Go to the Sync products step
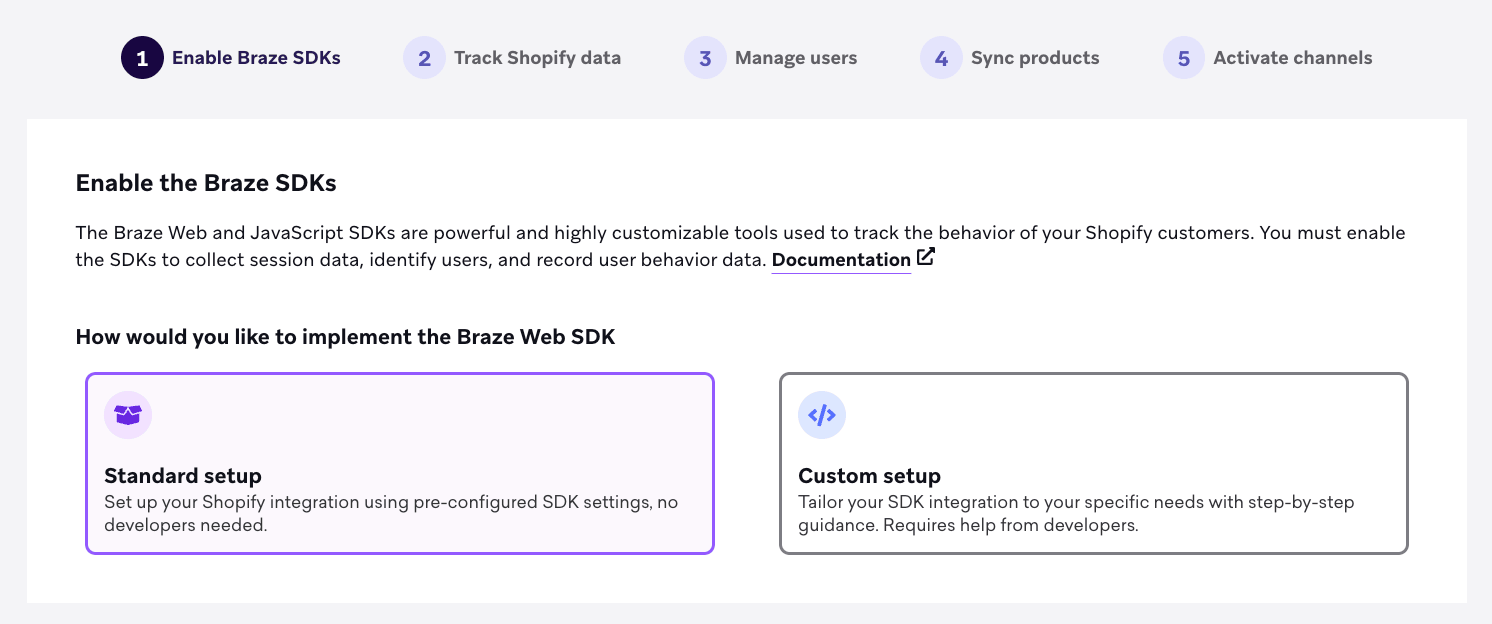Image resolution: width=1492 pixels, height=624 pixels. coord(1035,57)
